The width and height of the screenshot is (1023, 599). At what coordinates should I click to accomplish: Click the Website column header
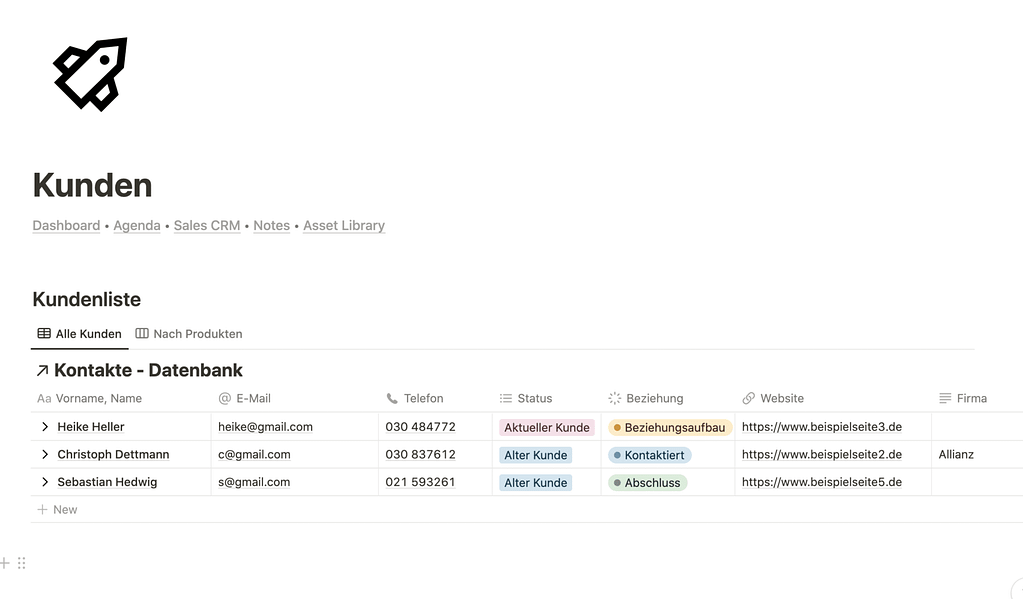tap(781, 398)
